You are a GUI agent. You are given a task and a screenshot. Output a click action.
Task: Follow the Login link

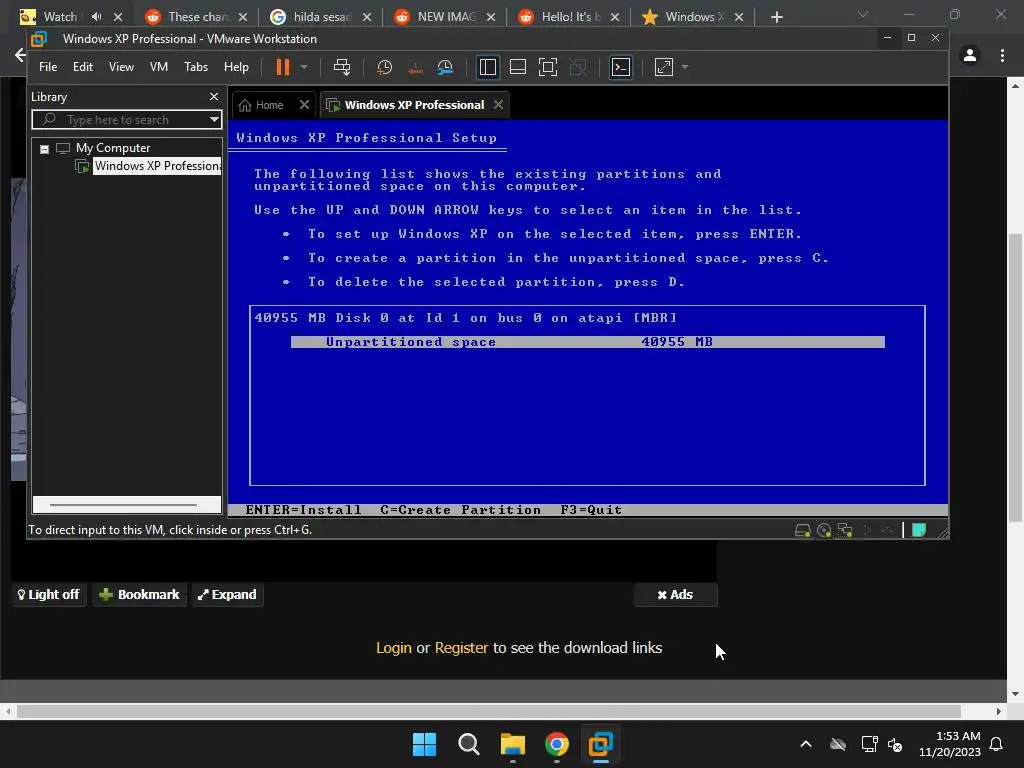[394, 648]
